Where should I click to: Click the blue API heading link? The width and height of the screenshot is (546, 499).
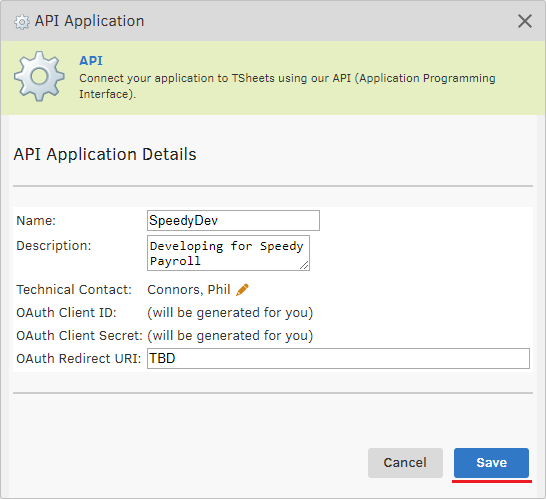click(x=91, y=61)
